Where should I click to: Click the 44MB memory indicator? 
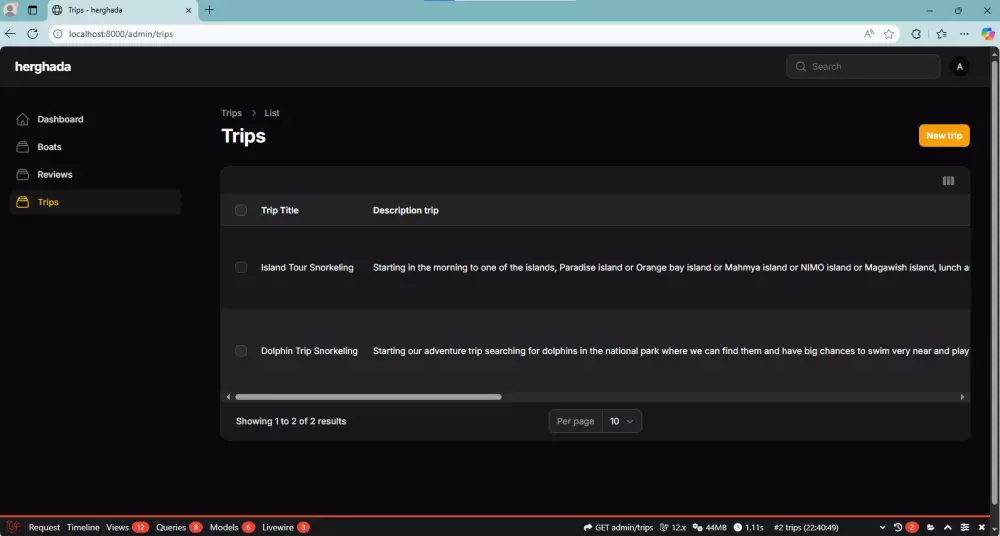tap(709, 528)
